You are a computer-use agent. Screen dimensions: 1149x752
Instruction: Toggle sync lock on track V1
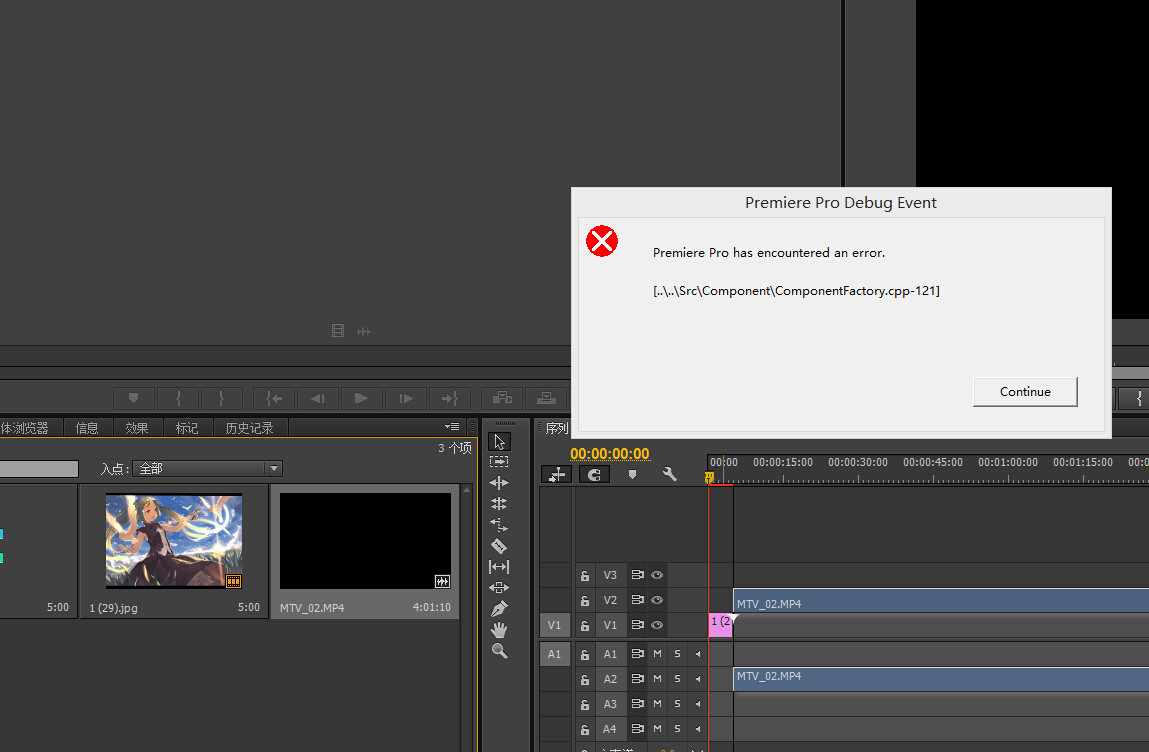[637, 625]
